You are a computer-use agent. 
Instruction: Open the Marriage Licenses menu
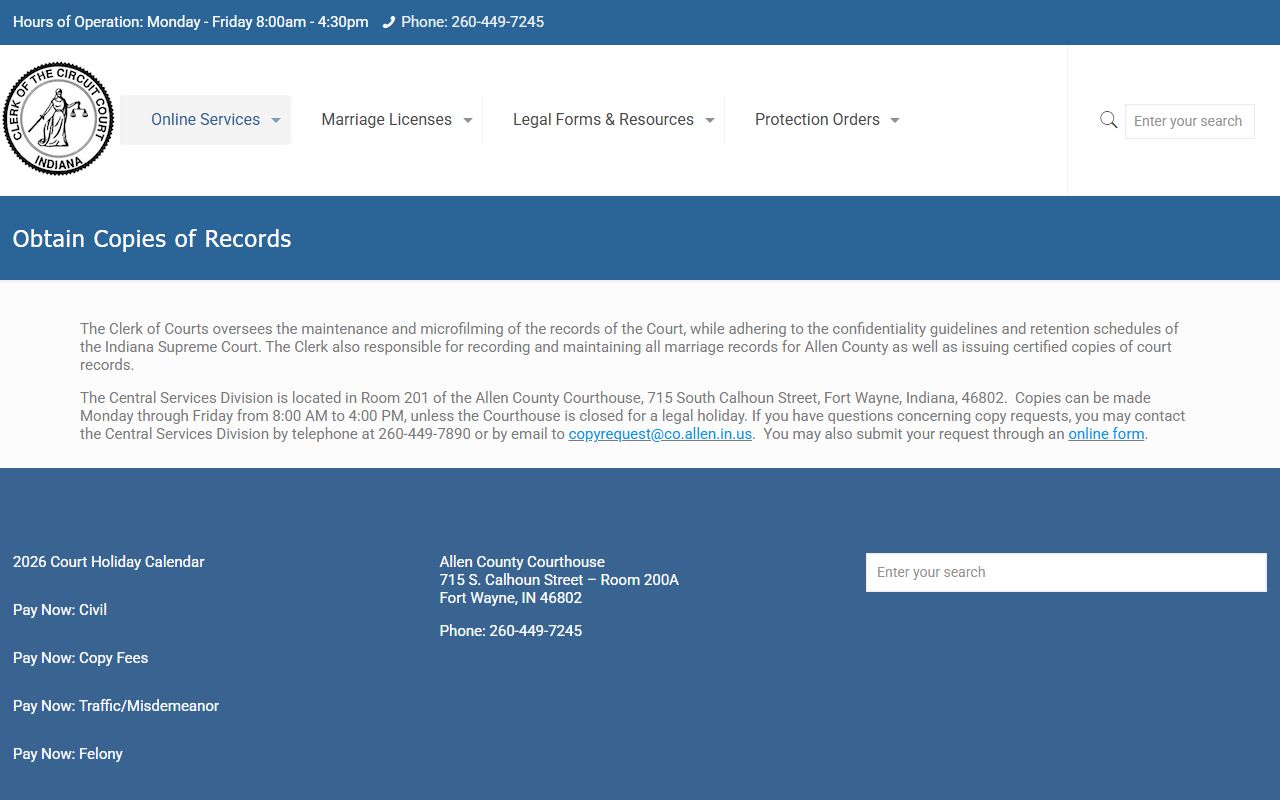tap(386, 120)
